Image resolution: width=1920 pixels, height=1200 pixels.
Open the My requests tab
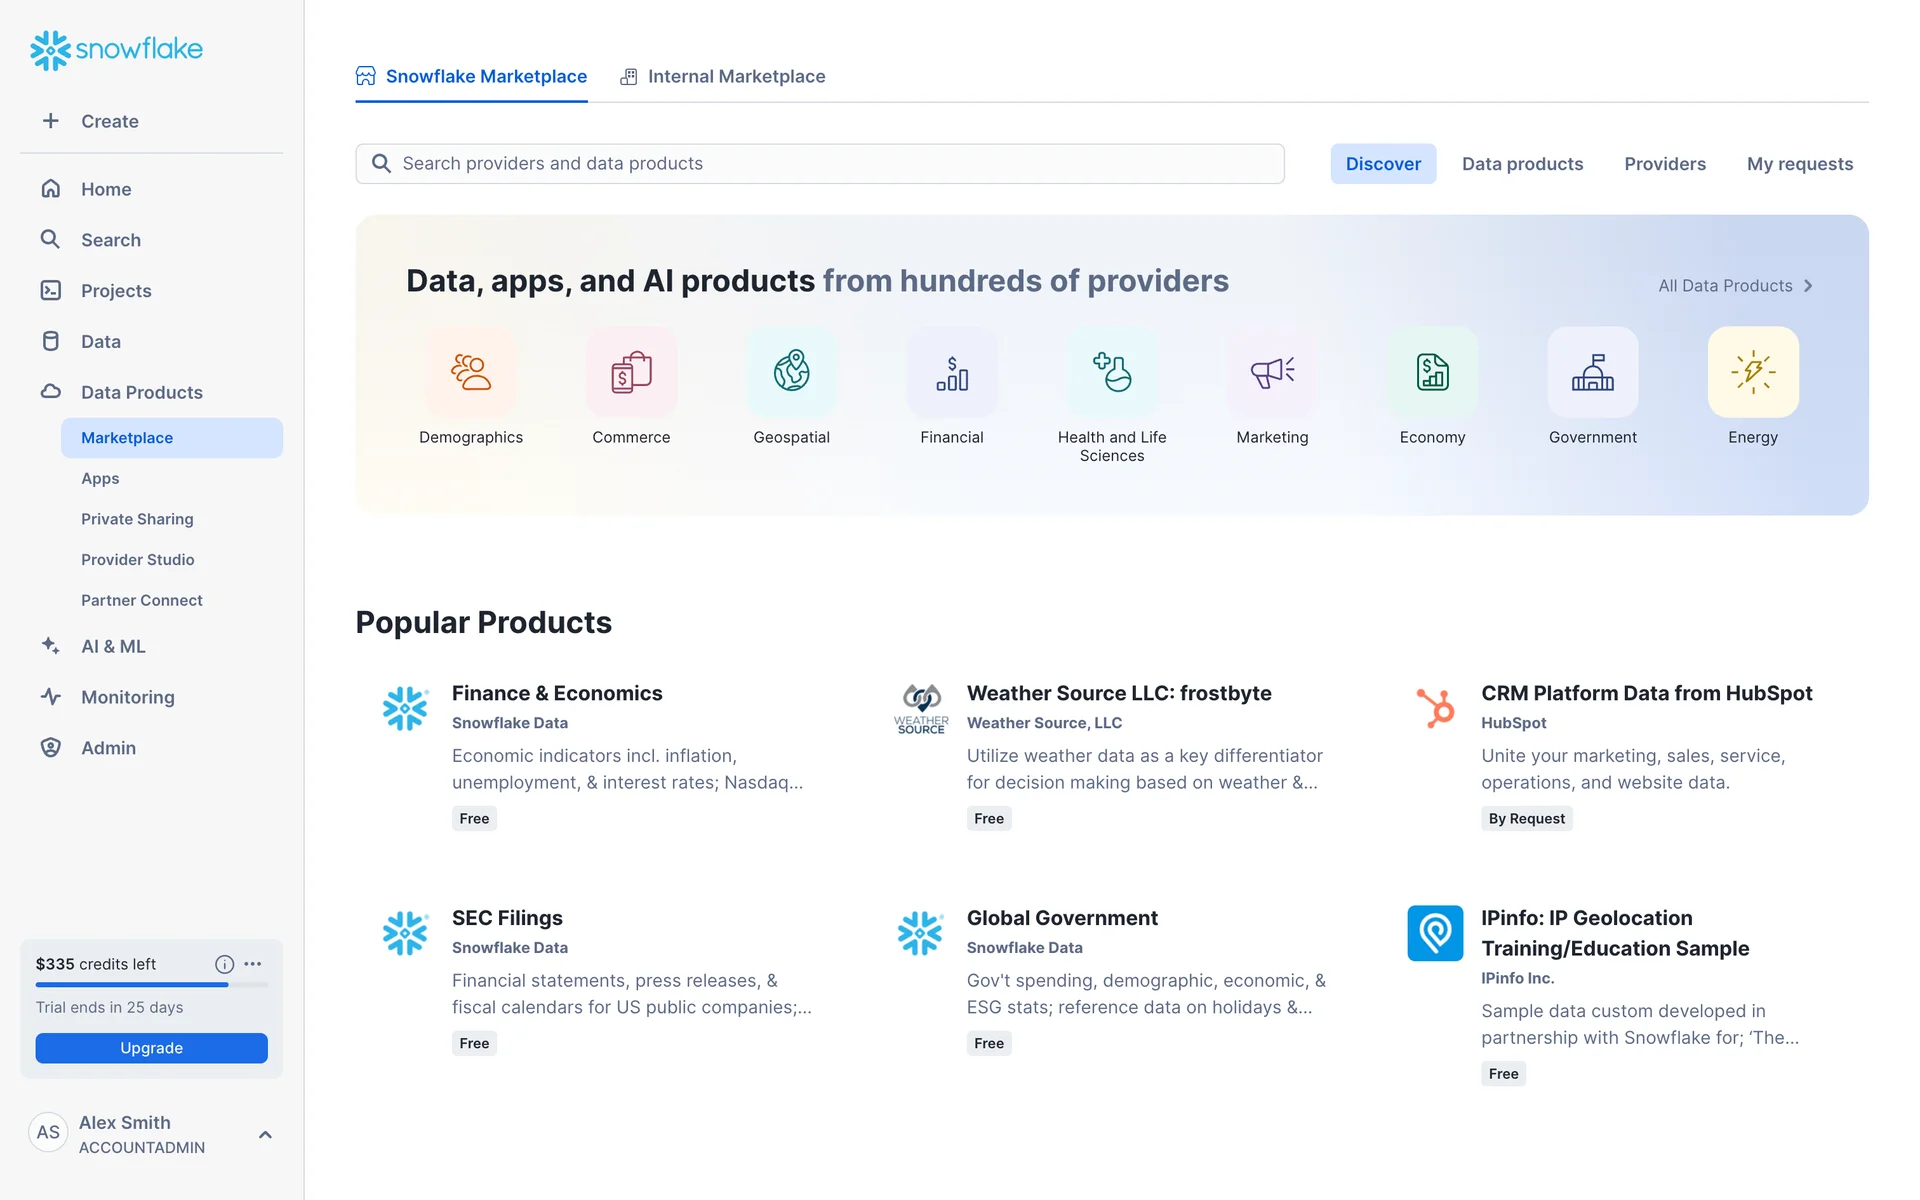coord(1799,164)
